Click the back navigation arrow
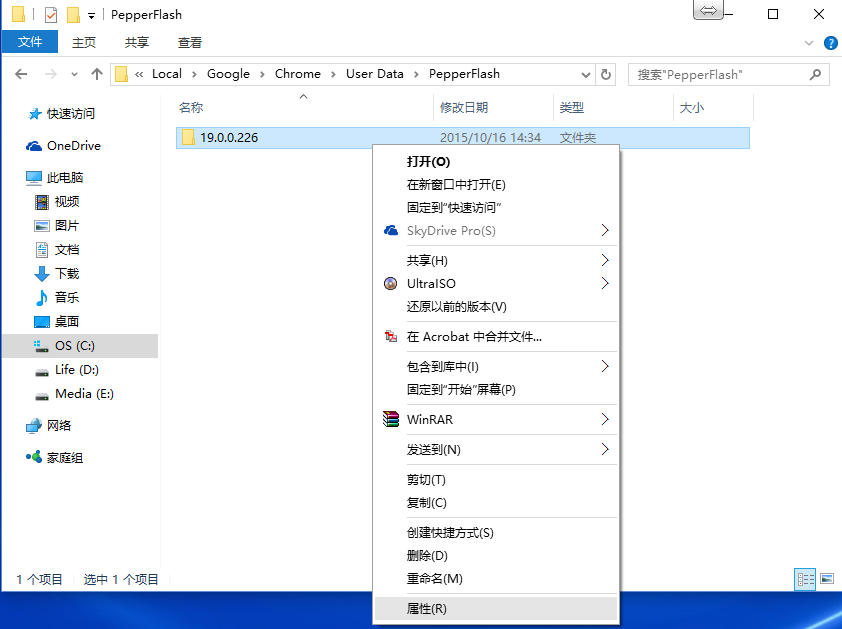 click(21, 74)
